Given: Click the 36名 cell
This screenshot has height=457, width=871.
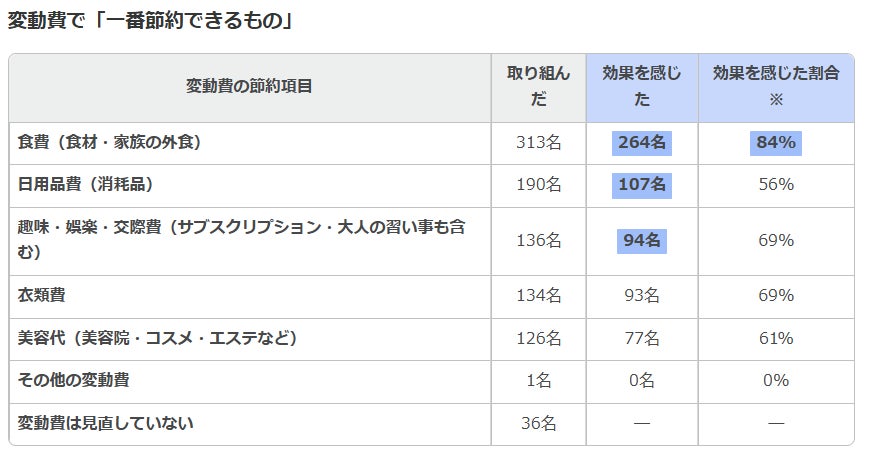Looking at the screenshot, I should click(538, 423).
